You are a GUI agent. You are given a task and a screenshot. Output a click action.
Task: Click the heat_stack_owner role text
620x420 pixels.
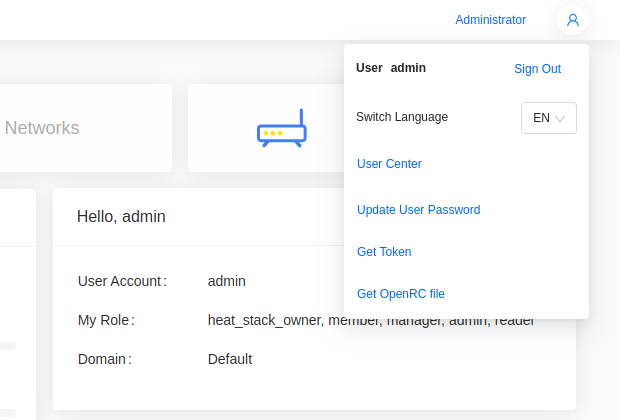point(264,320)
